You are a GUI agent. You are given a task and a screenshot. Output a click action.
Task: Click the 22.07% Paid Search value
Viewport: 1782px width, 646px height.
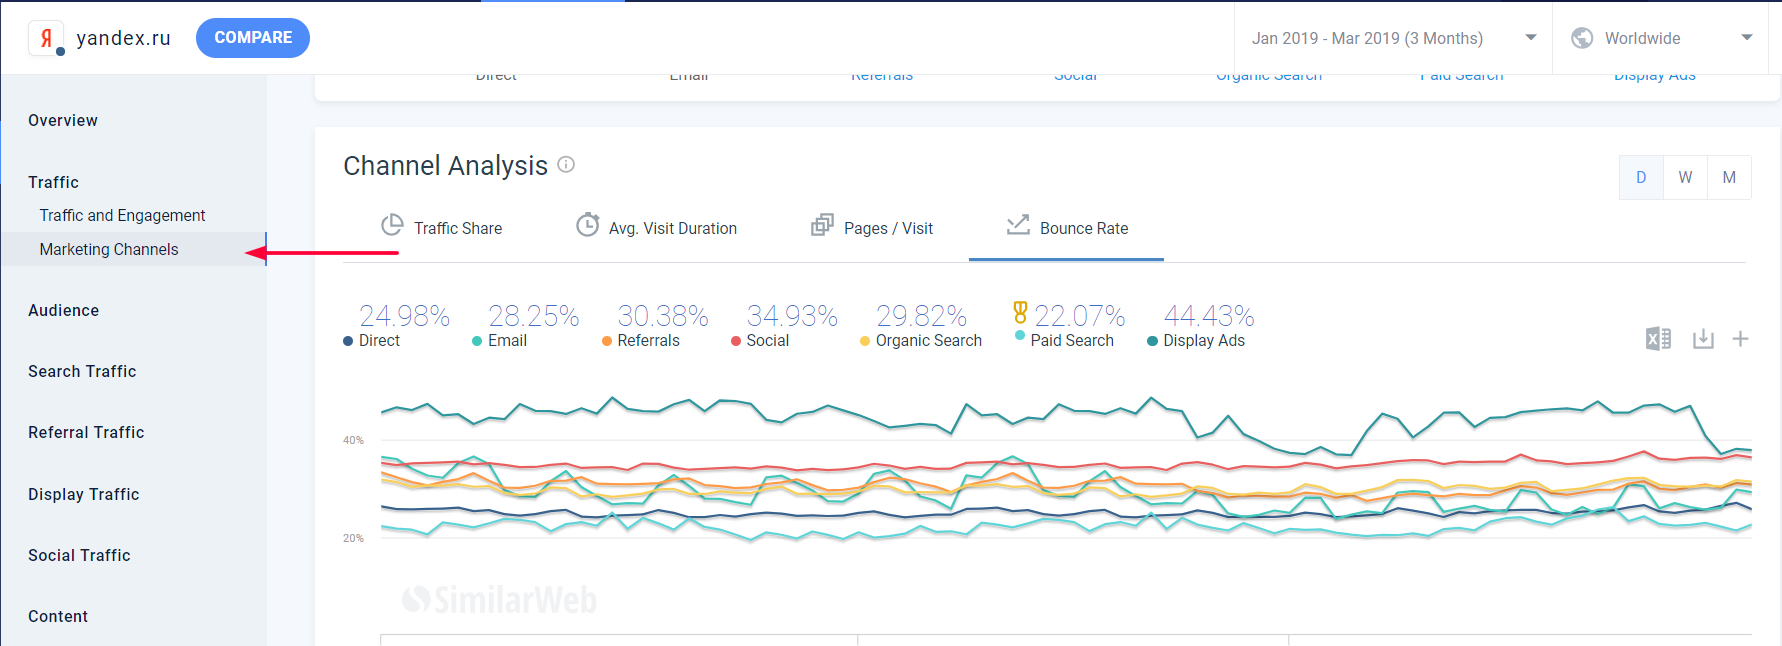(x=1079, y=316)
